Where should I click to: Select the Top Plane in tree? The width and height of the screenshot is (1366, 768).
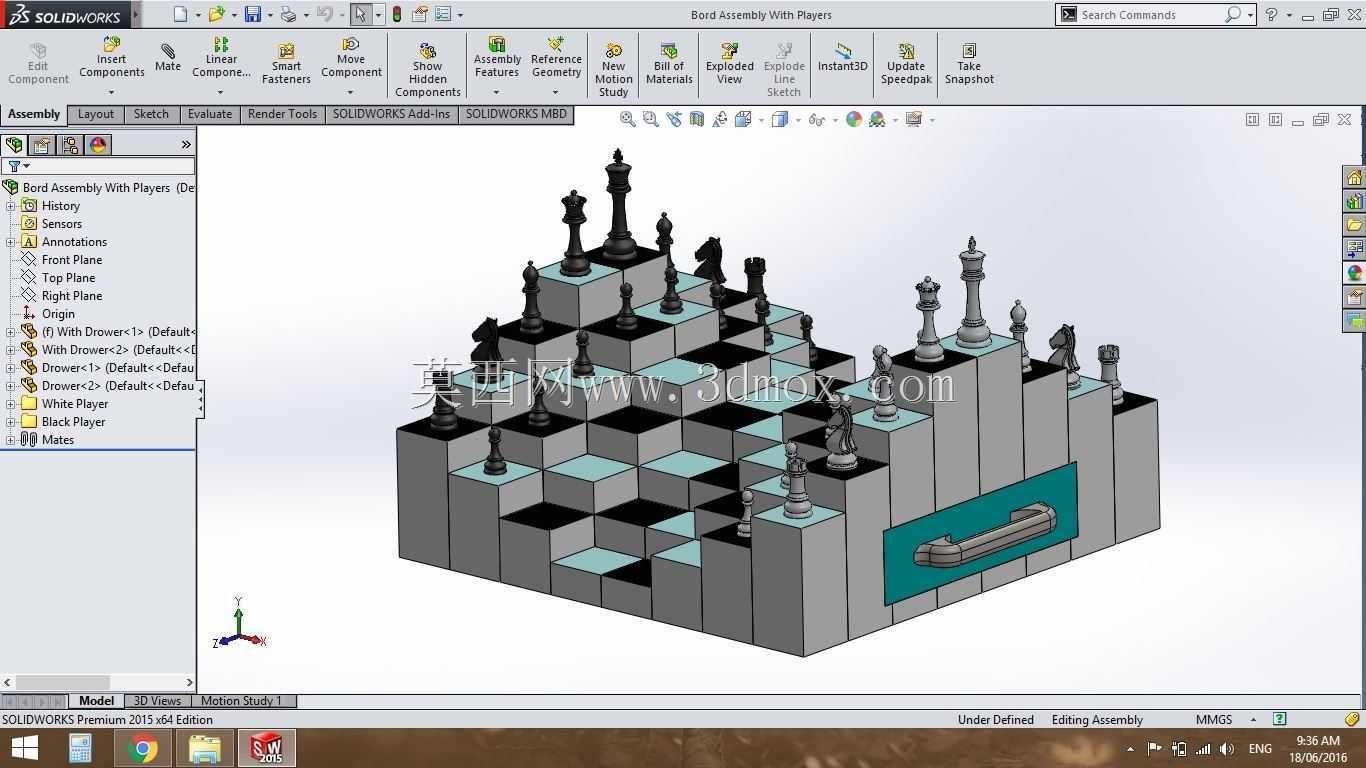pyautogui.click(x=68, y=278)
